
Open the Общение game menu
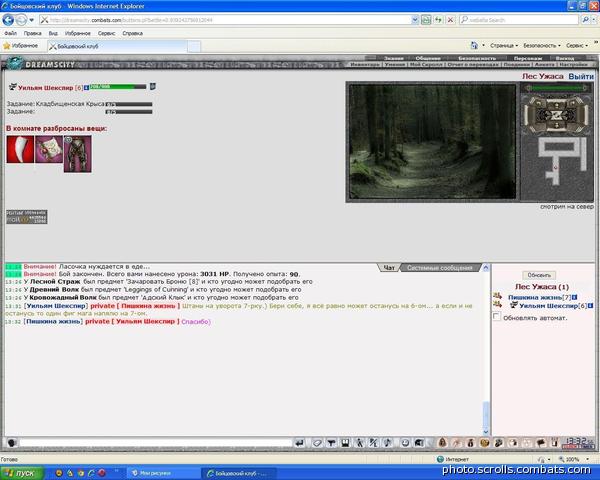[x=428, y=58]
